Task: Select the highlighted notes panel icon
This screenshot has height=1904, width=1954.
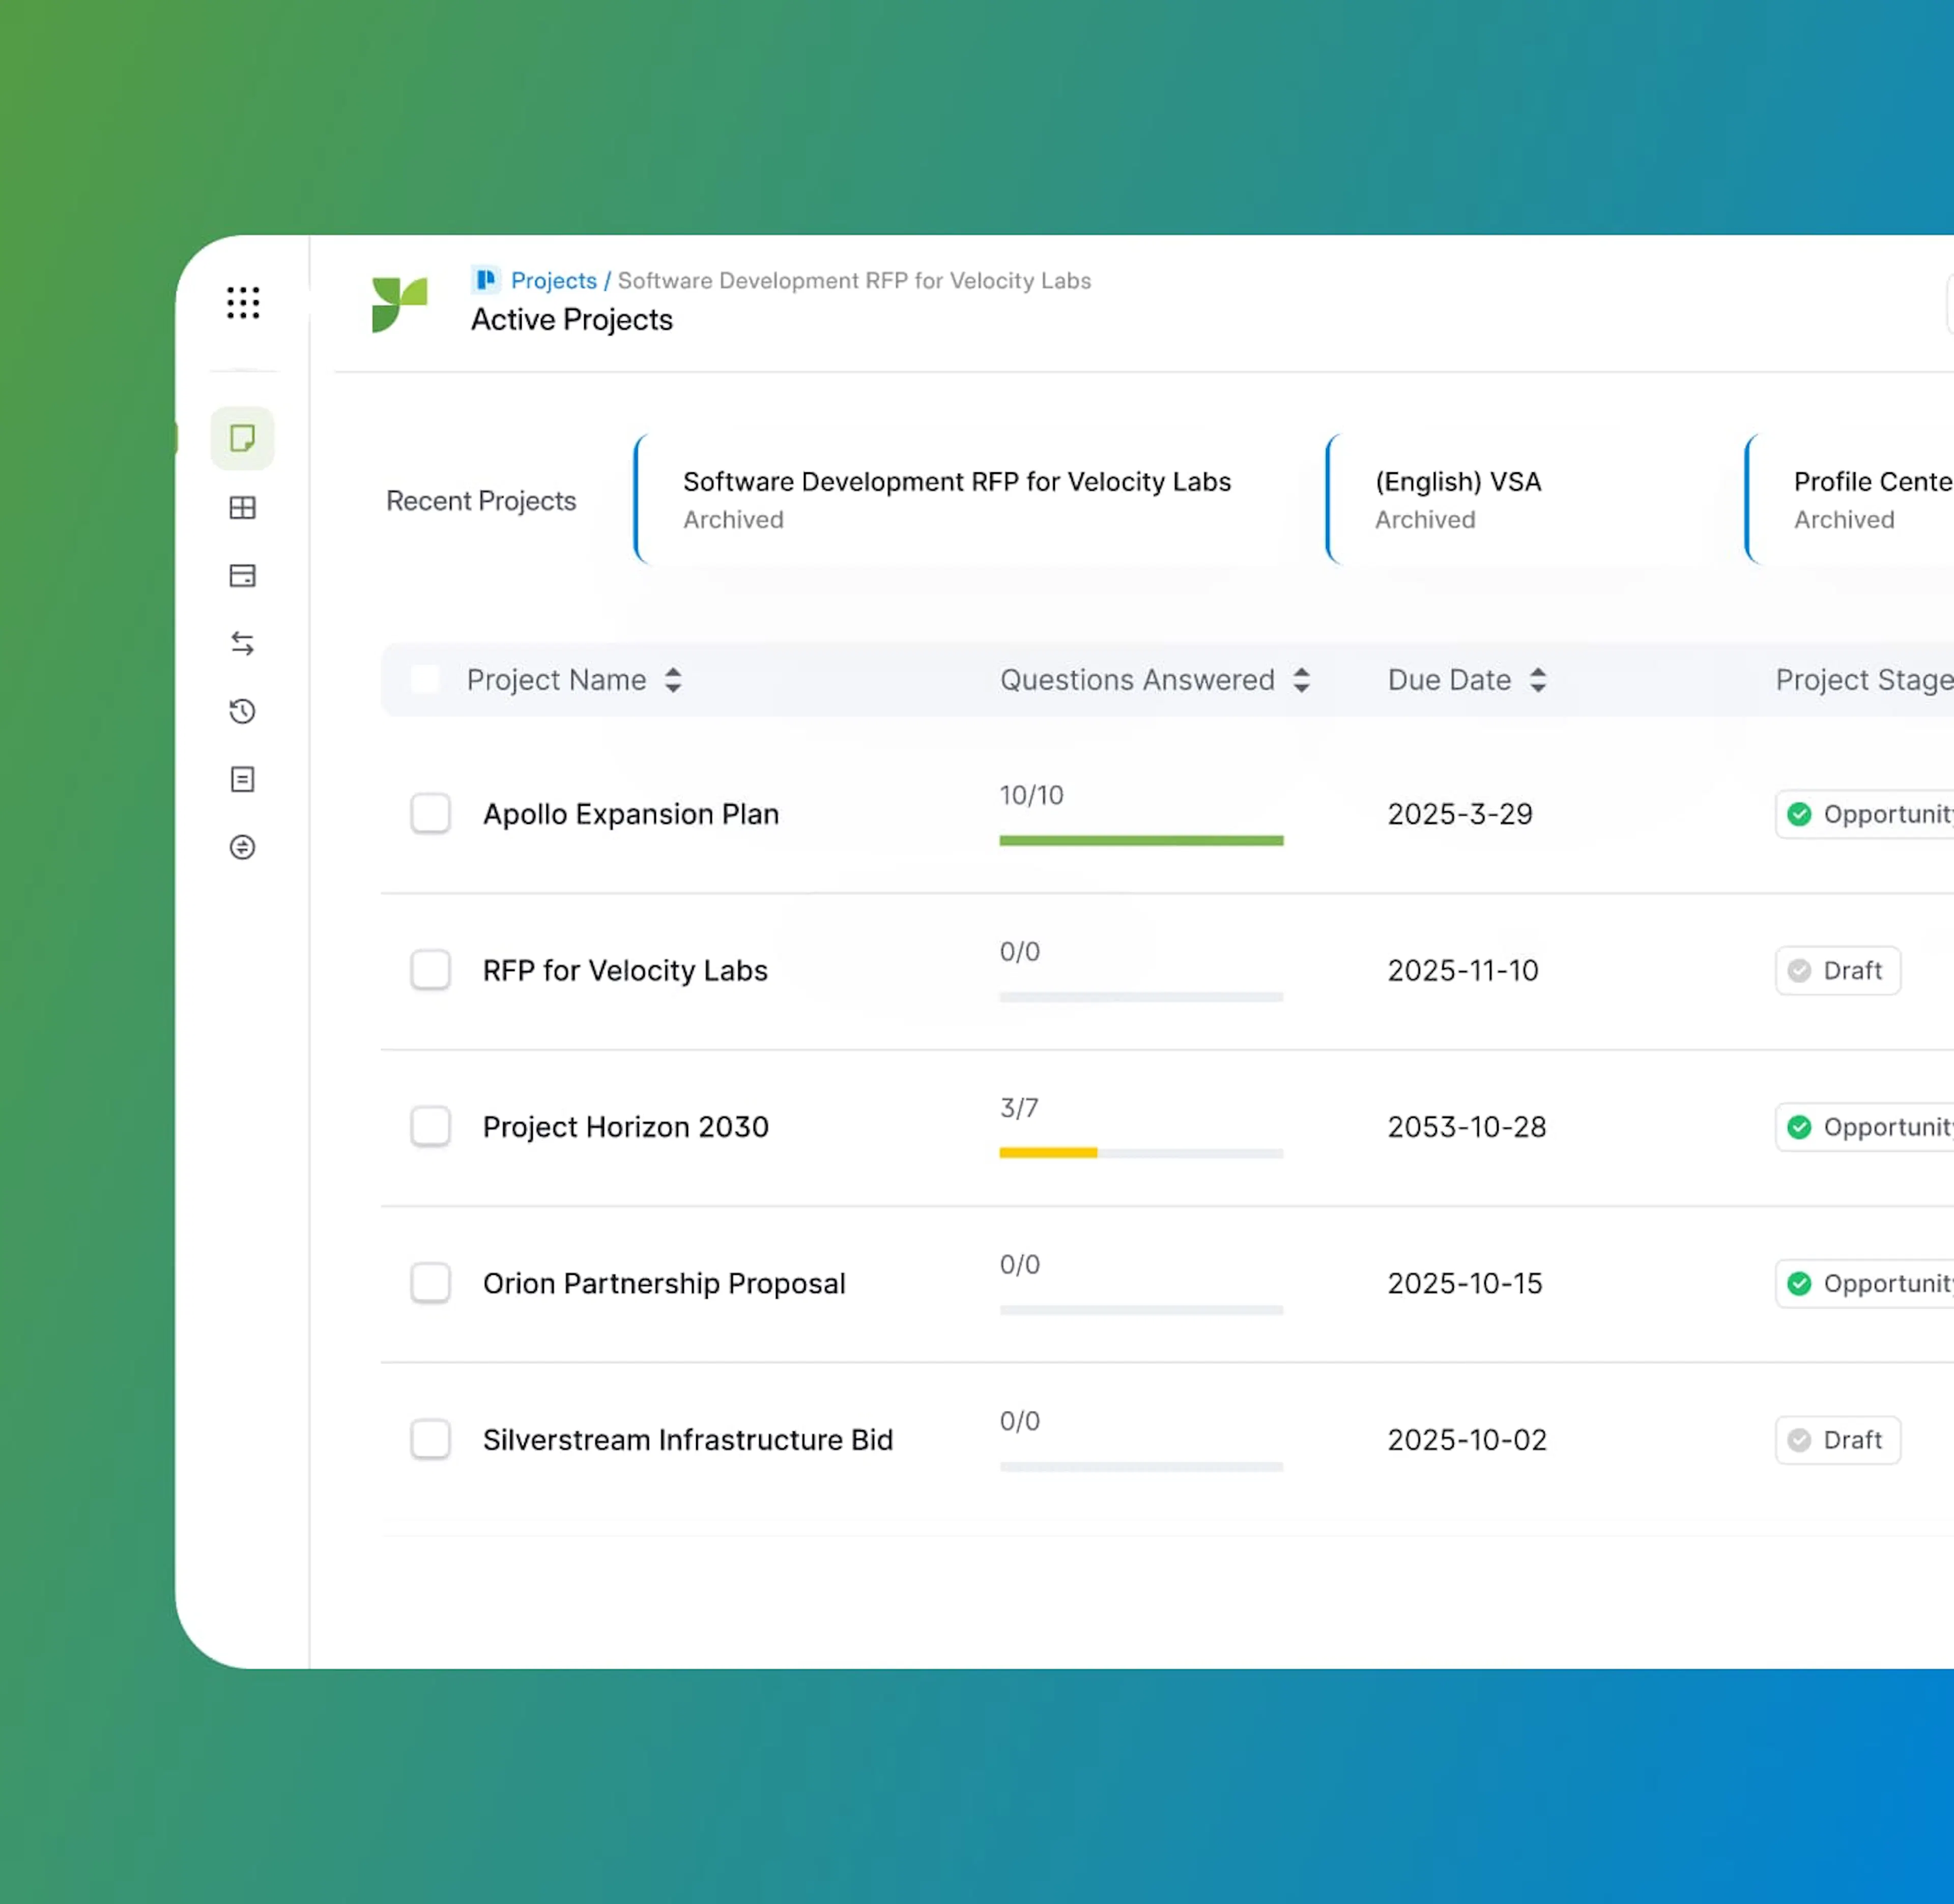Action: (242, 438)
